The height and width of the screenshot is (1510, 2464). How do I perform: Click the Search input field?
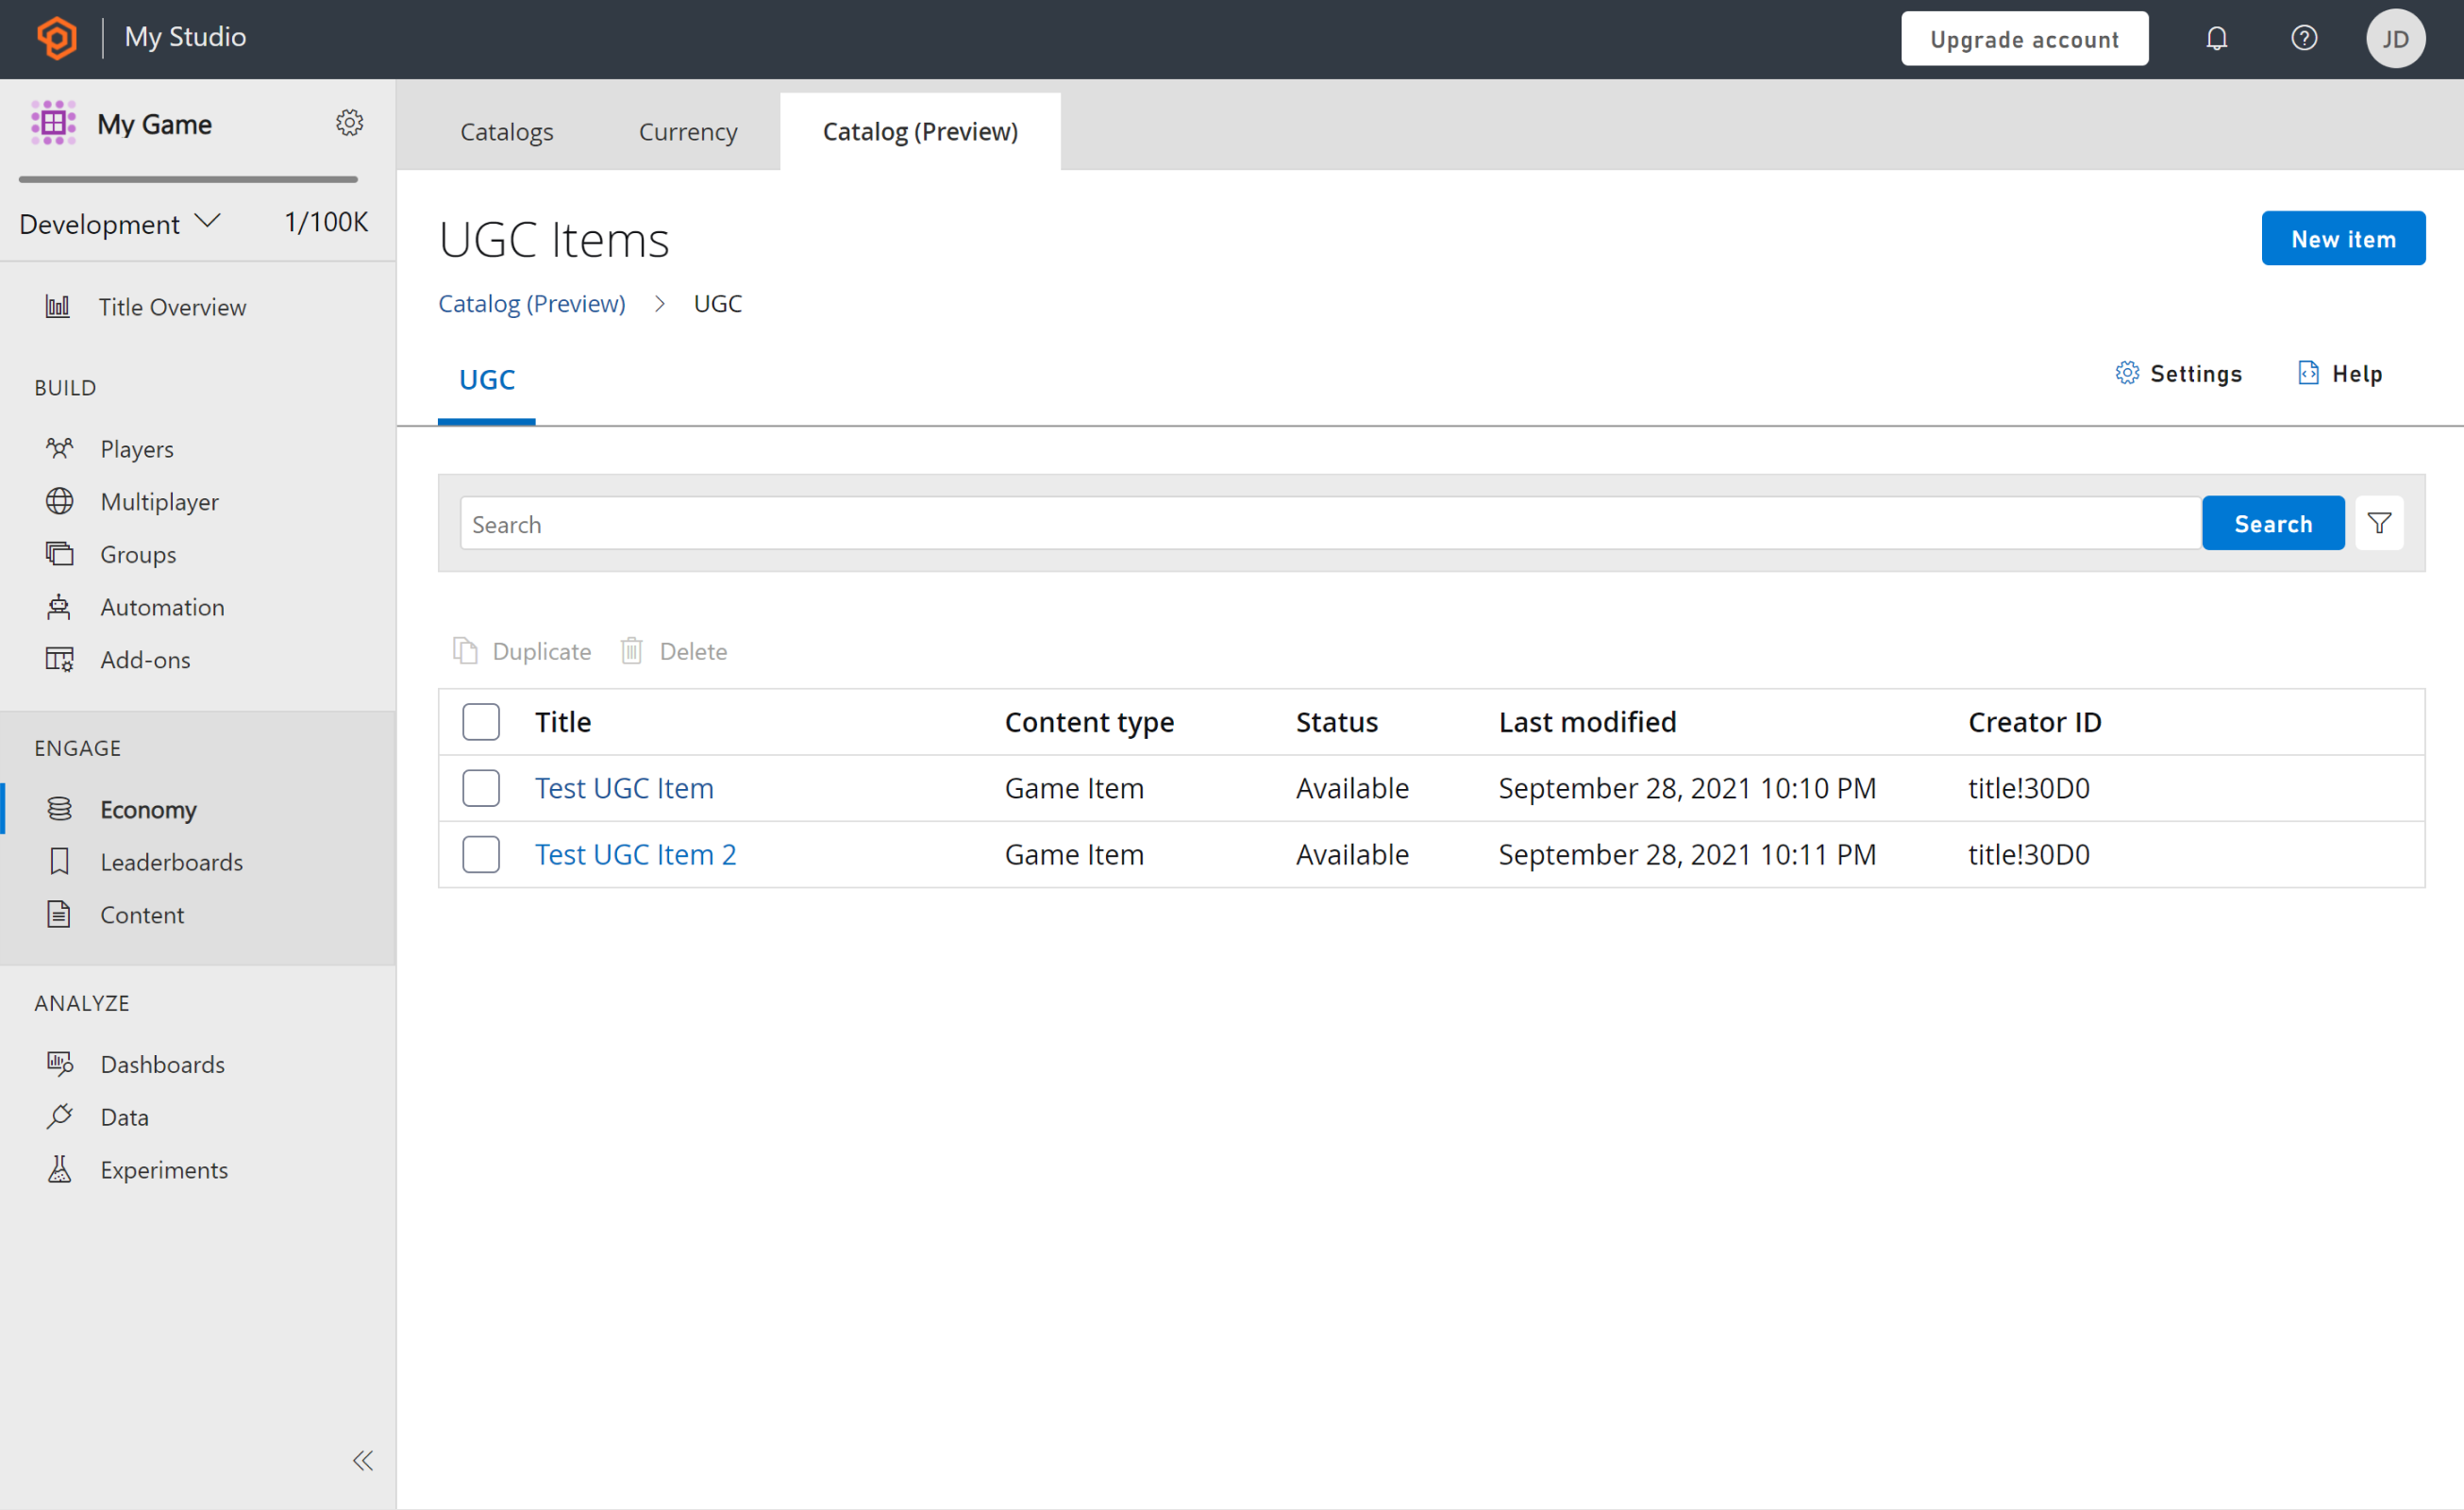[1331, 523]
